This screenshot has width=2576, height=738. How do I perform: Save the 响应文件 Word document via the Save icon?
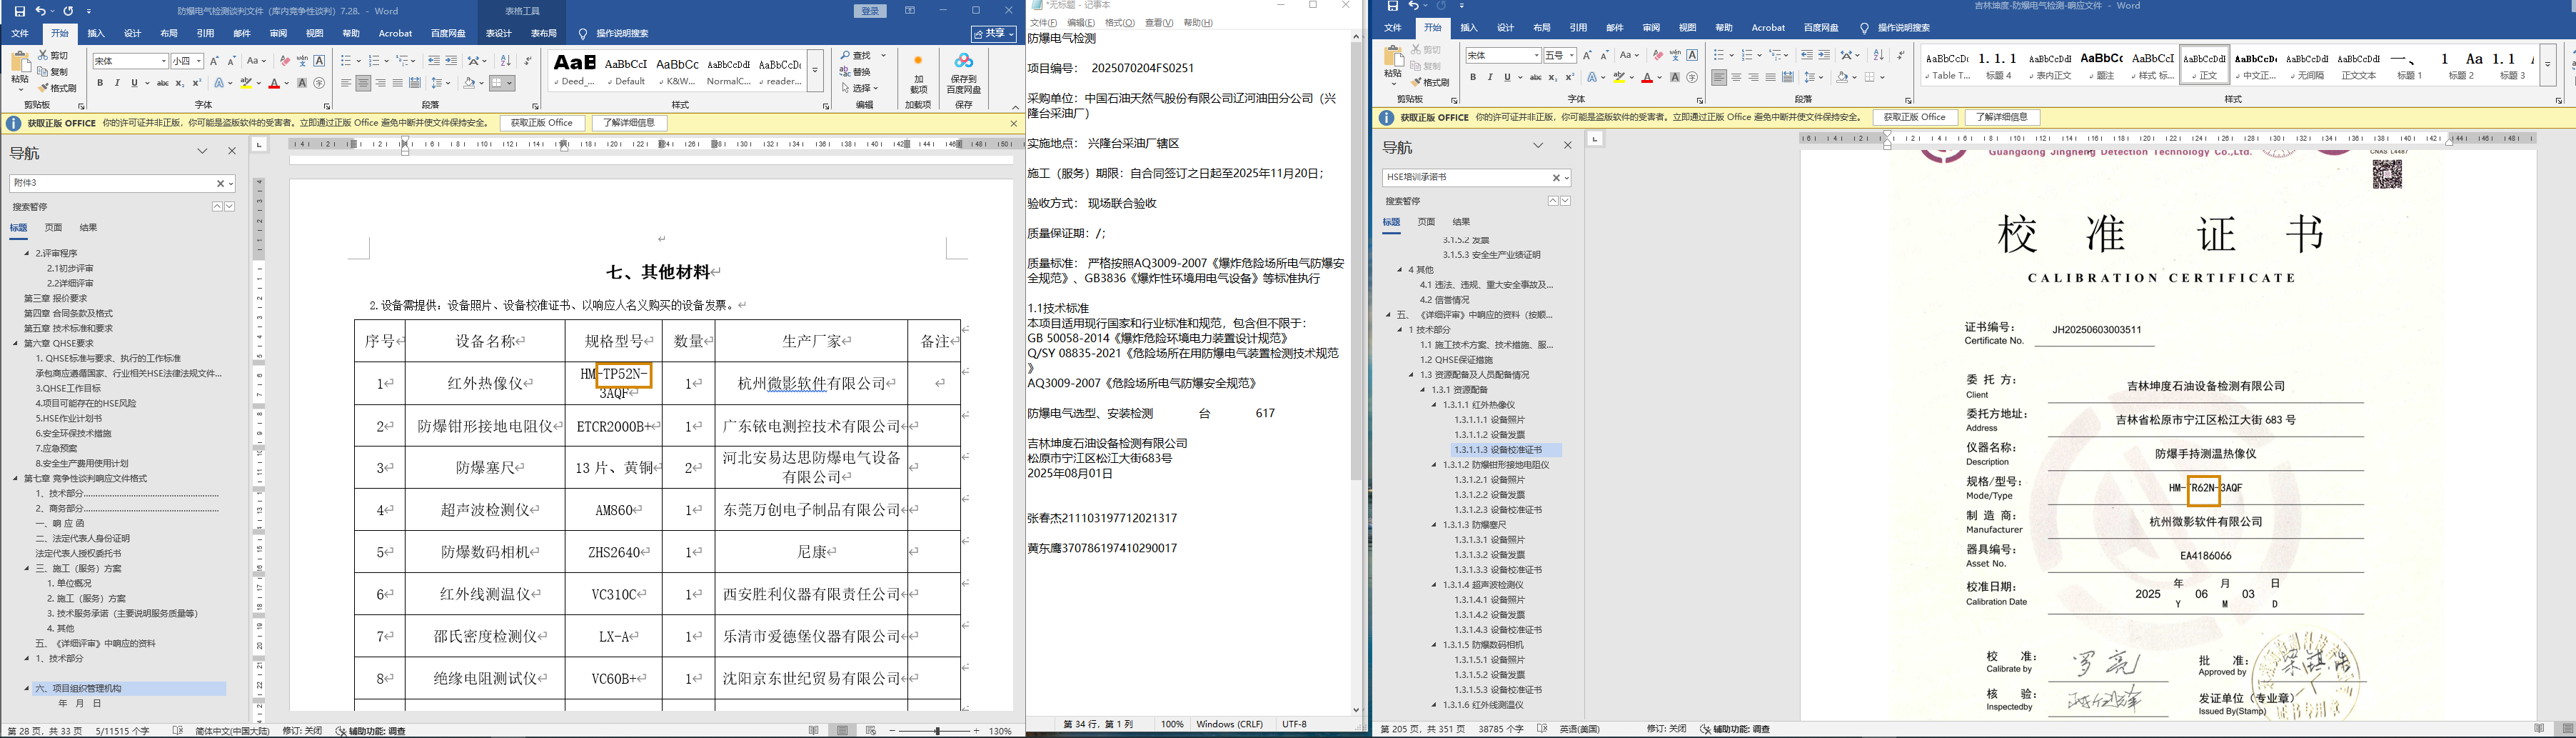pyautogui.click(x=1392, y=6)
